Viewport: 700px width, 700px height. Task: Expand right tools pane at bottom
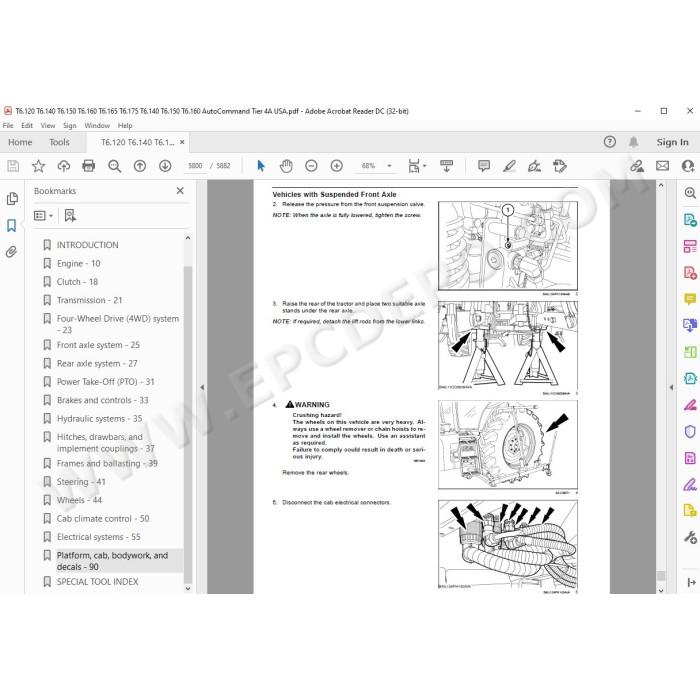pos(691,582)
